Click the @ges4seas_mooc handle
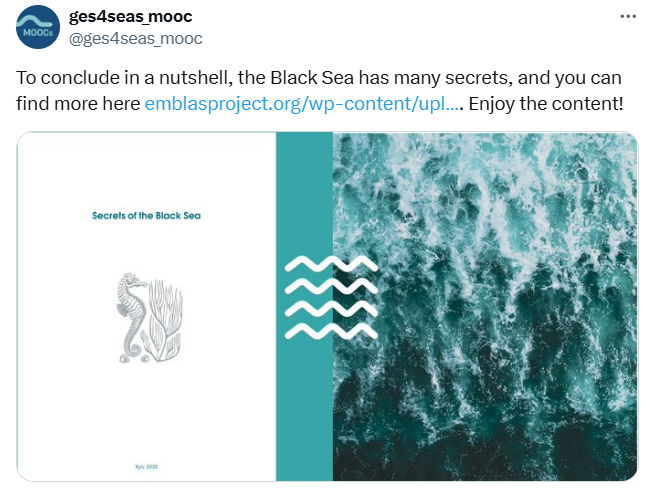This screenshot has width=652, height=495. pyautogui.click(x=137, y=38)
